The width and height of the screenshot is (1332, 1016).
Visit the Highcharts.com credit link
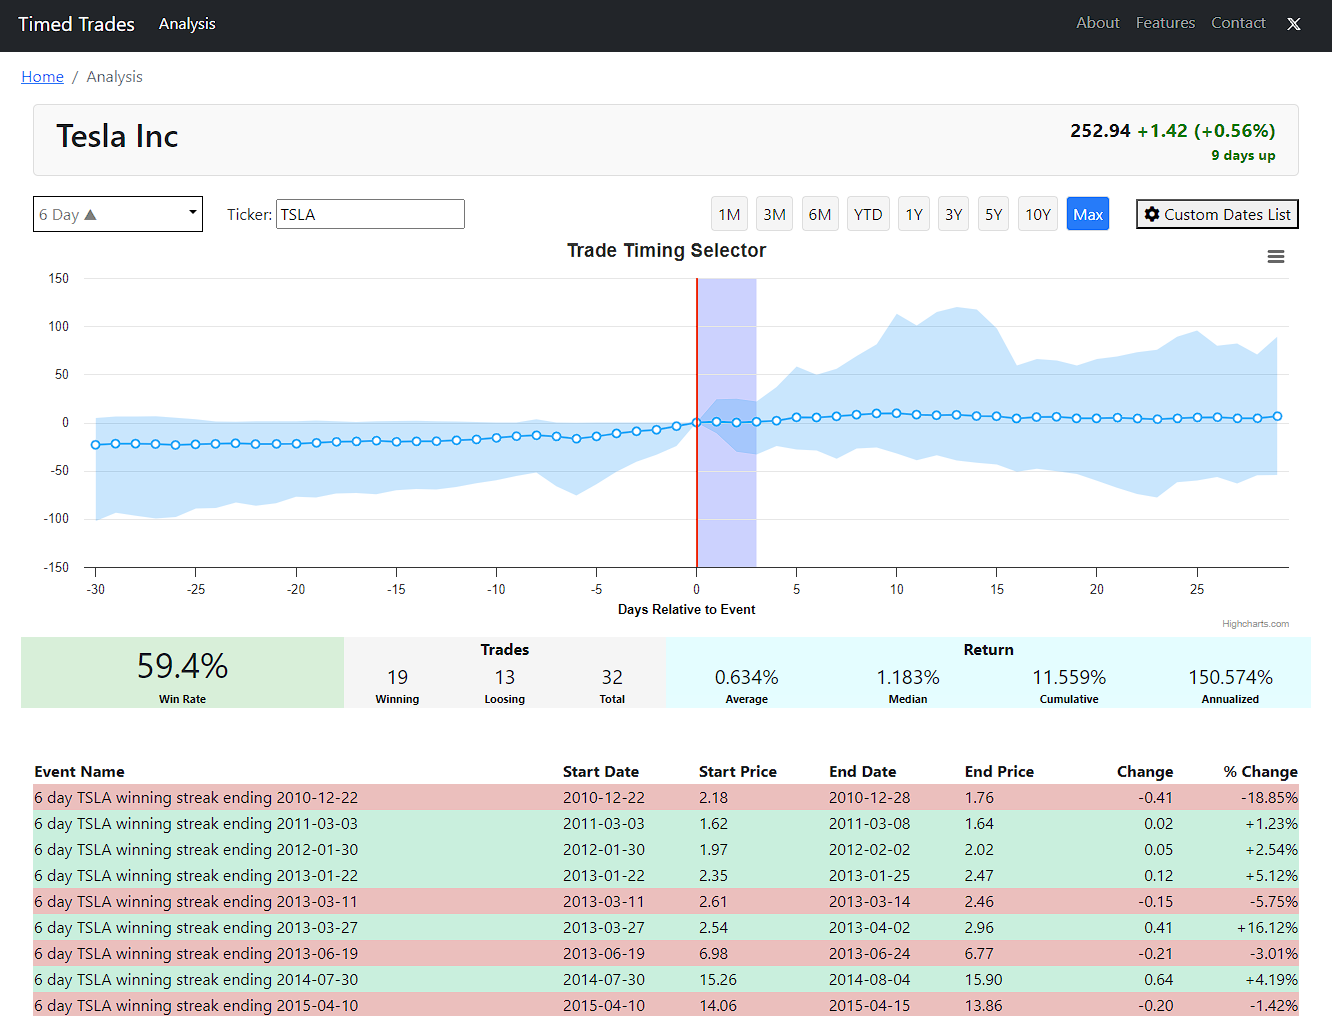pos(1255,624)
